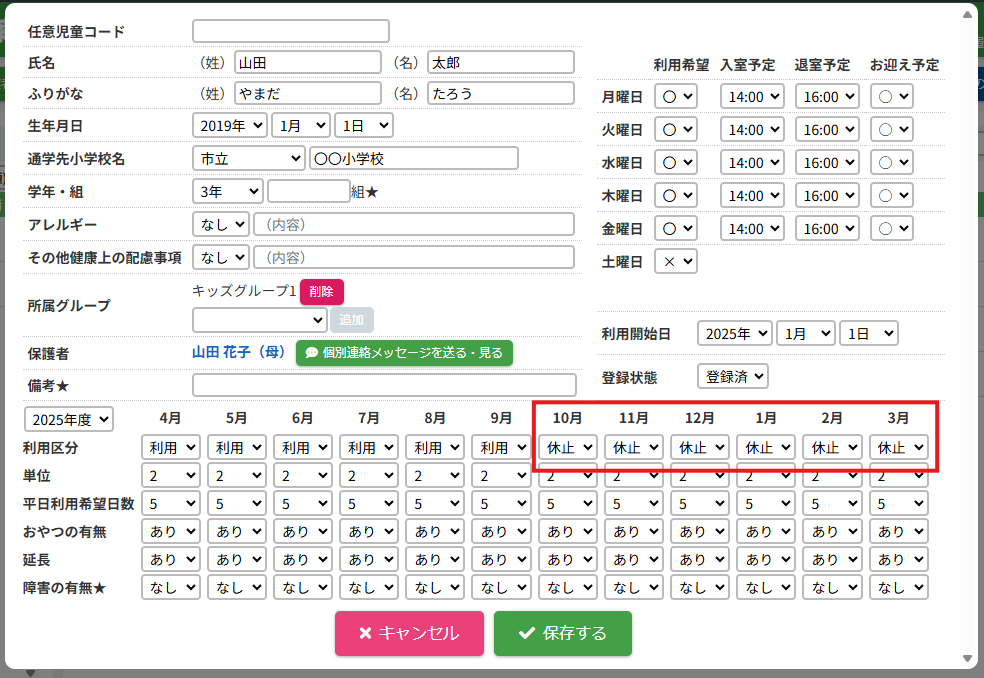Image resolution: width=984 pixels, height=678 pixels.
Task: Open the 2025年度 fiscal year dropdown
Action: tap(69, 419)
